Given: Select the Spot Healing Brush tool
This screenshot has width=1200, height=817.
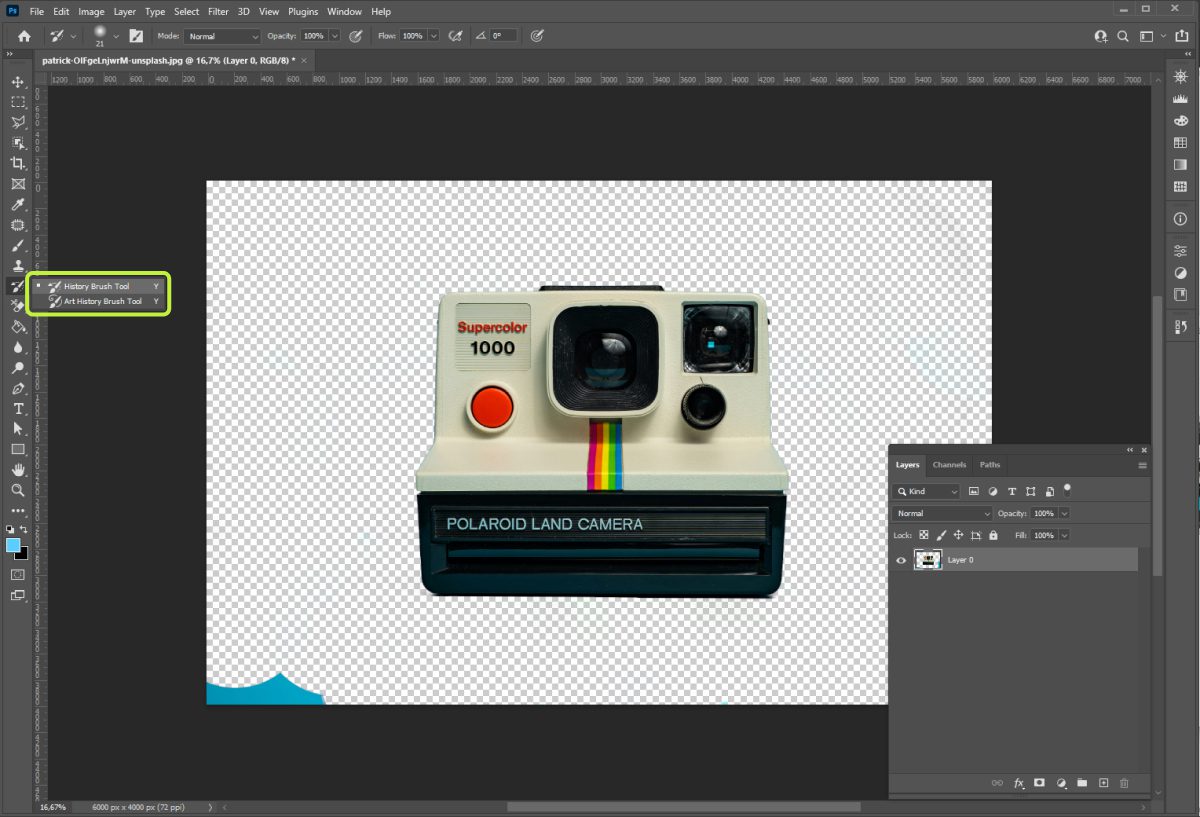Looking at the screenshot, I should (x=18, y=225).
